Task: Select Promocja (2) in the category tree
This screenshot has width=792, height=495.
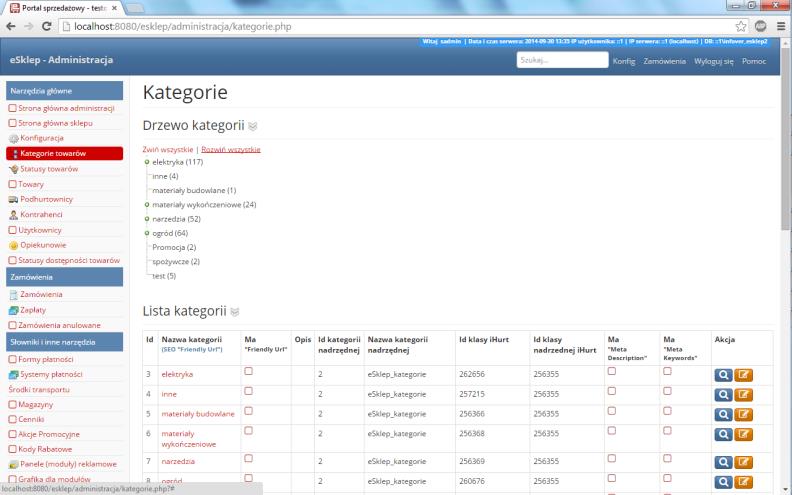Action: click(174, 248)
